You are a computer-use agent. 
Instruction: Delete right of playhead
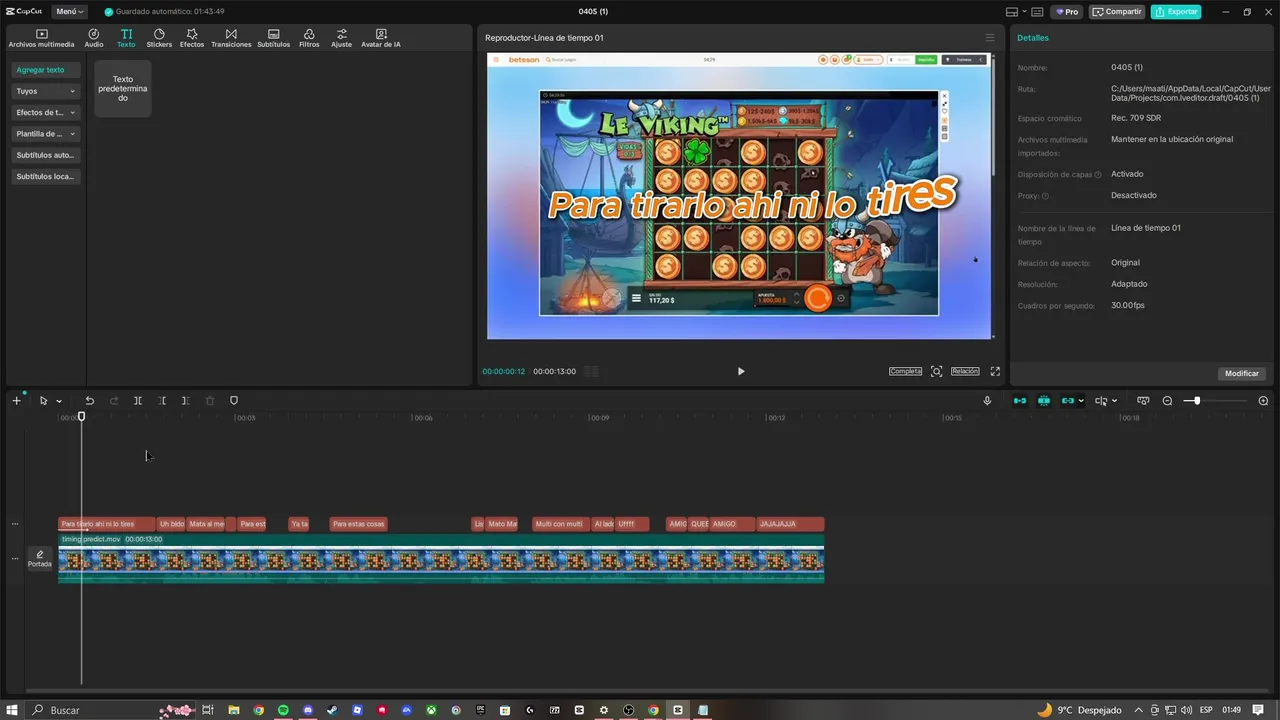186,400
